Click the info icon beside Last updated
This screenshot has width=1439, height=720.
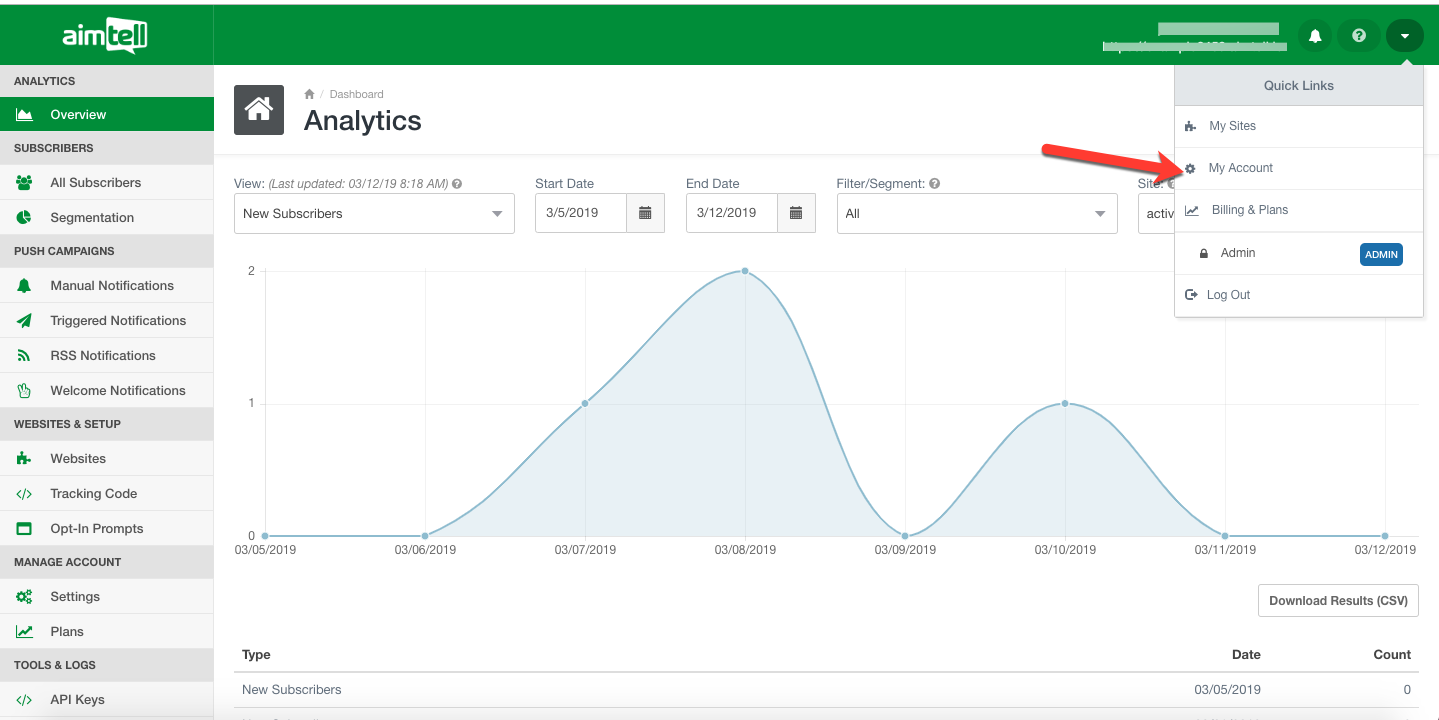click(x=457, y=184)
